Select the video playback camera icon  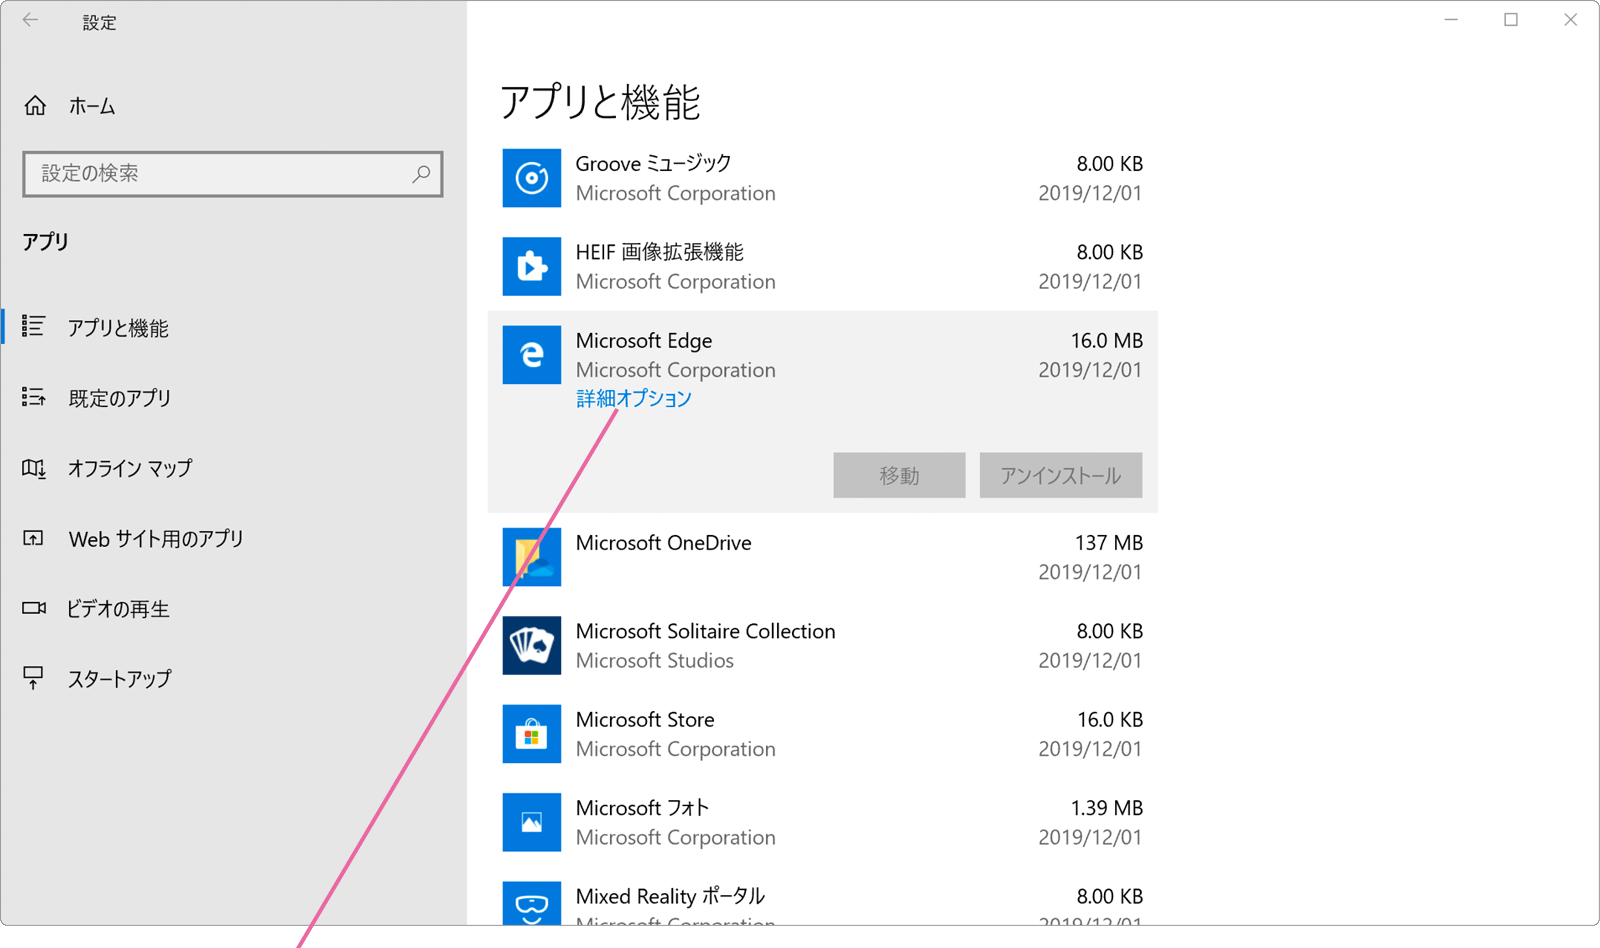click(x=34, y=608)
